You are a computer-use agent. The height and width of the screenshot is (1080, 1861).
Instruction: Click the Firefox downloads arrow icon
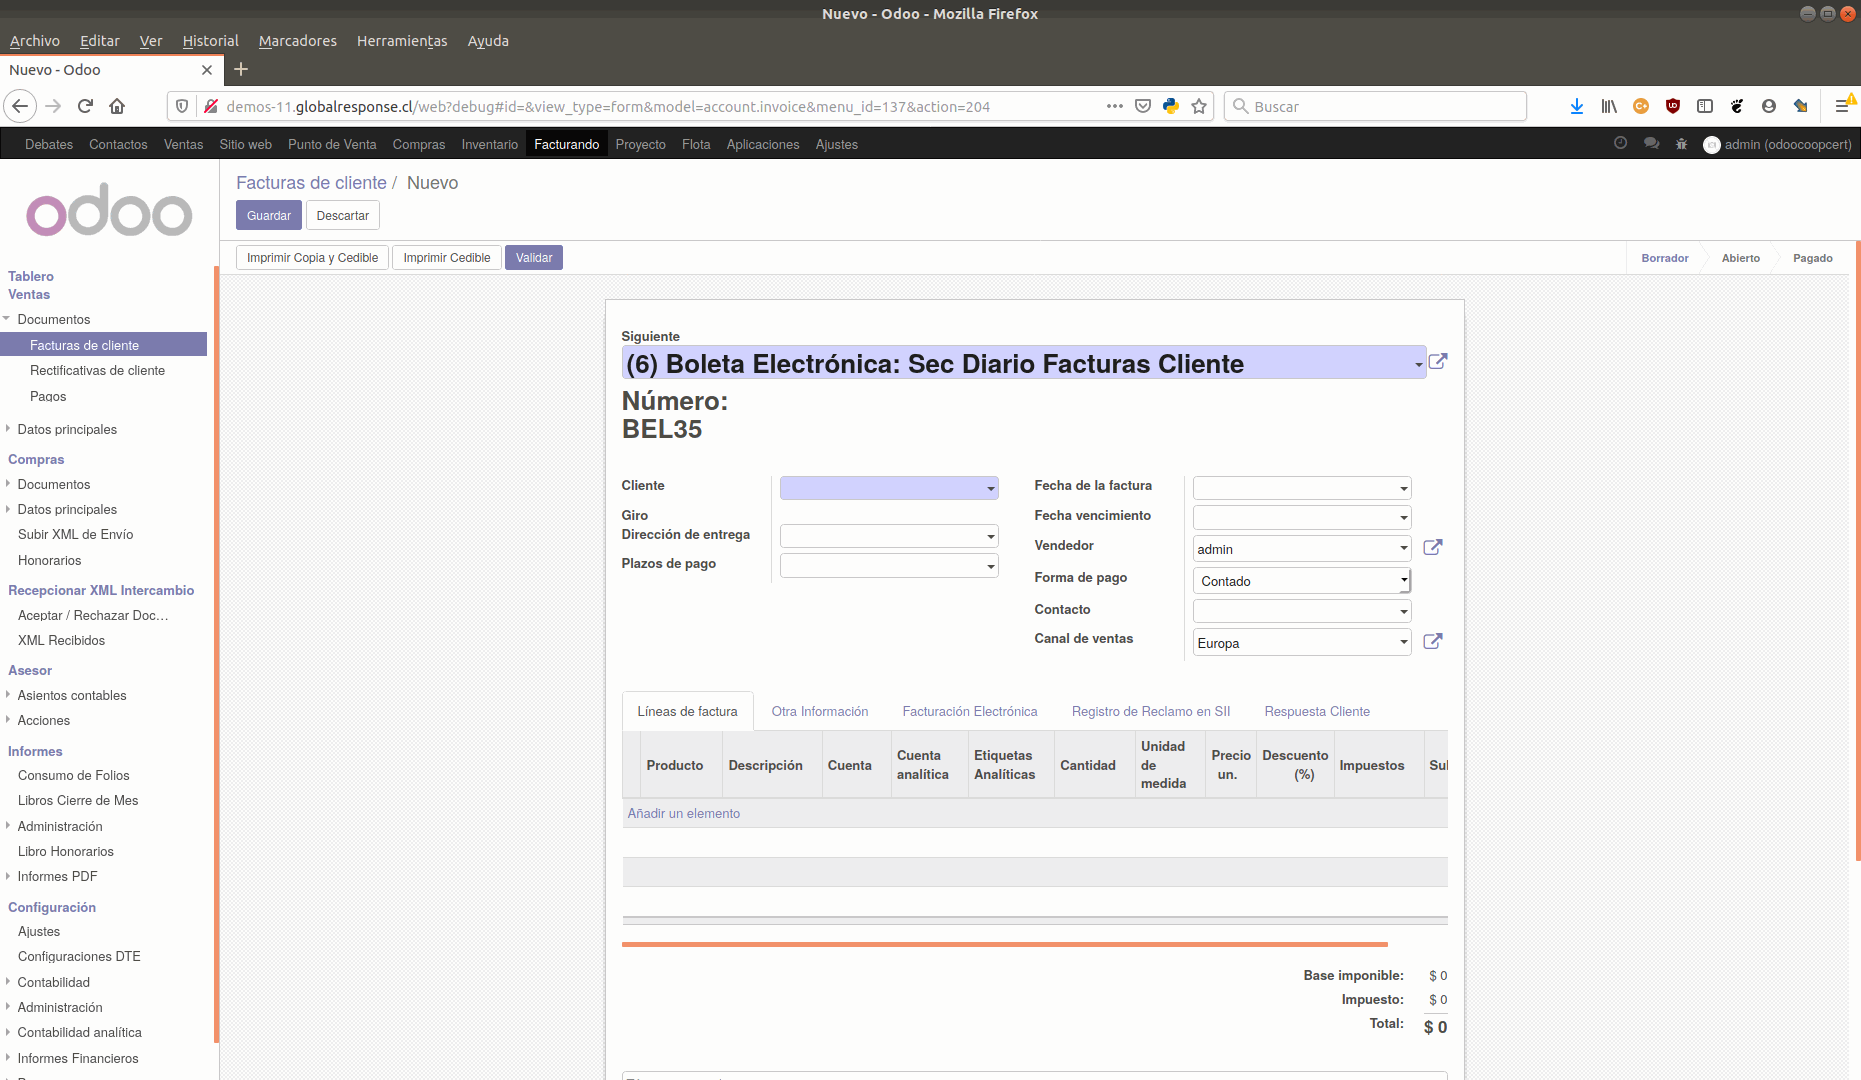[1576, 106]
